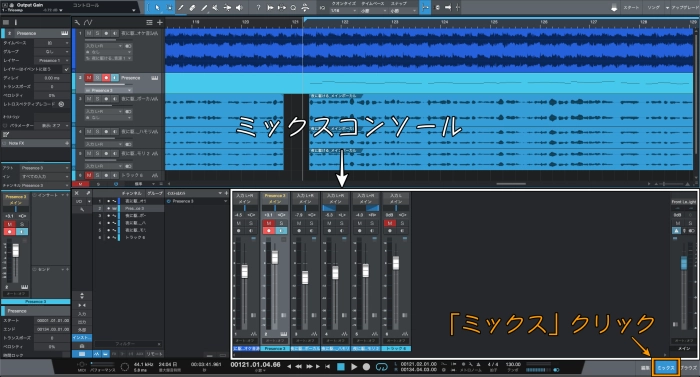
Task: Select the Arrow tool in toolbar
Action: (x=157, y=7)
